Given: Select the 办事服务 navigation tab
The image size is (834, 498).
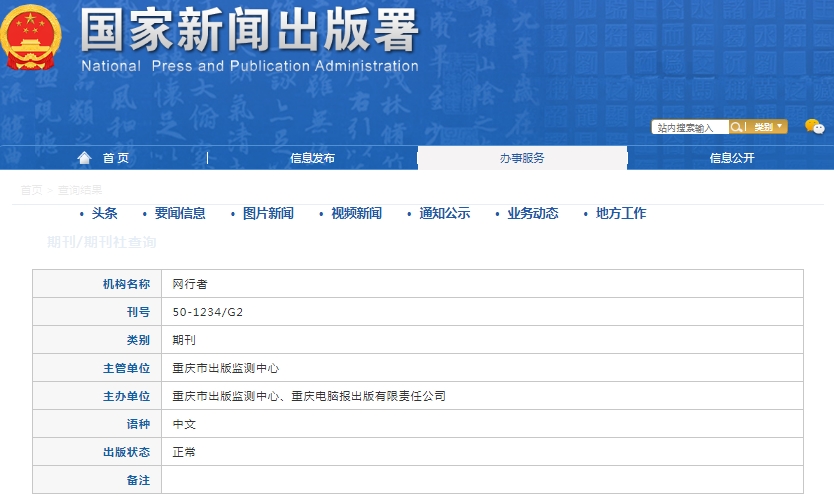Looking at the screenshot, I should tap(522, 158).
